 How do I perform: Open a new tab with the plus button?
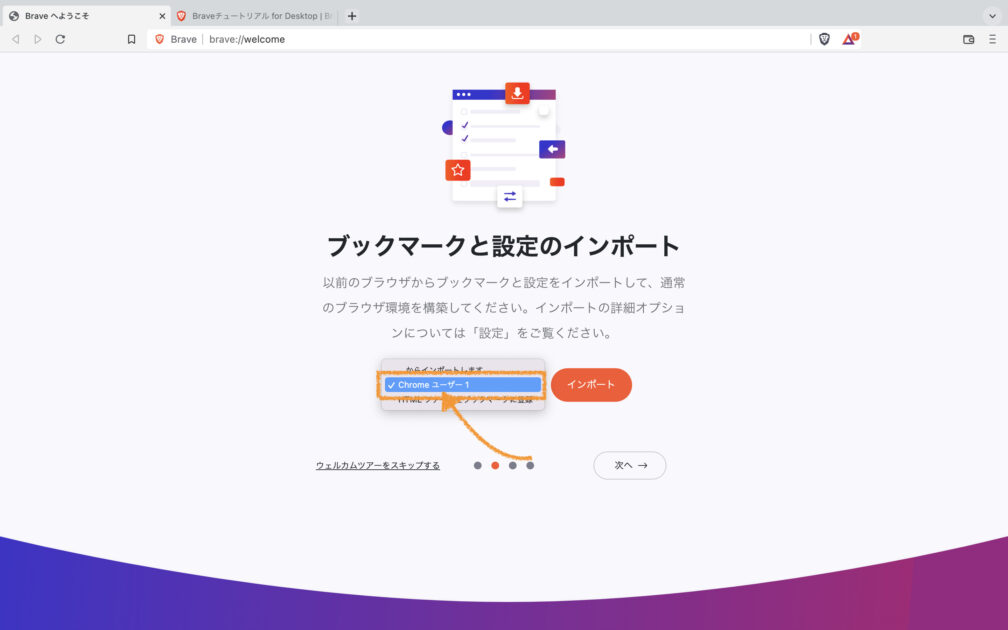(352, 16)
